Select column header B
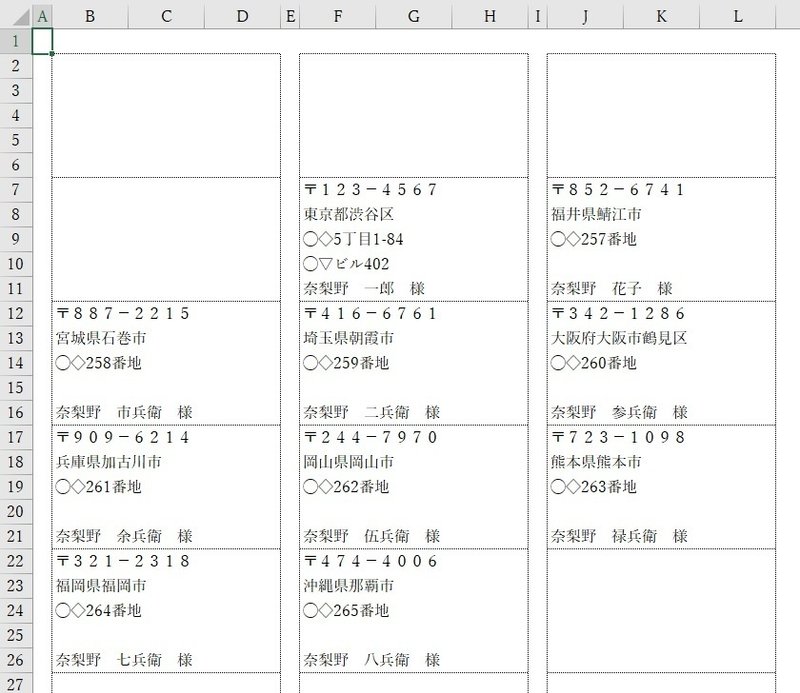 pos(90,16)
